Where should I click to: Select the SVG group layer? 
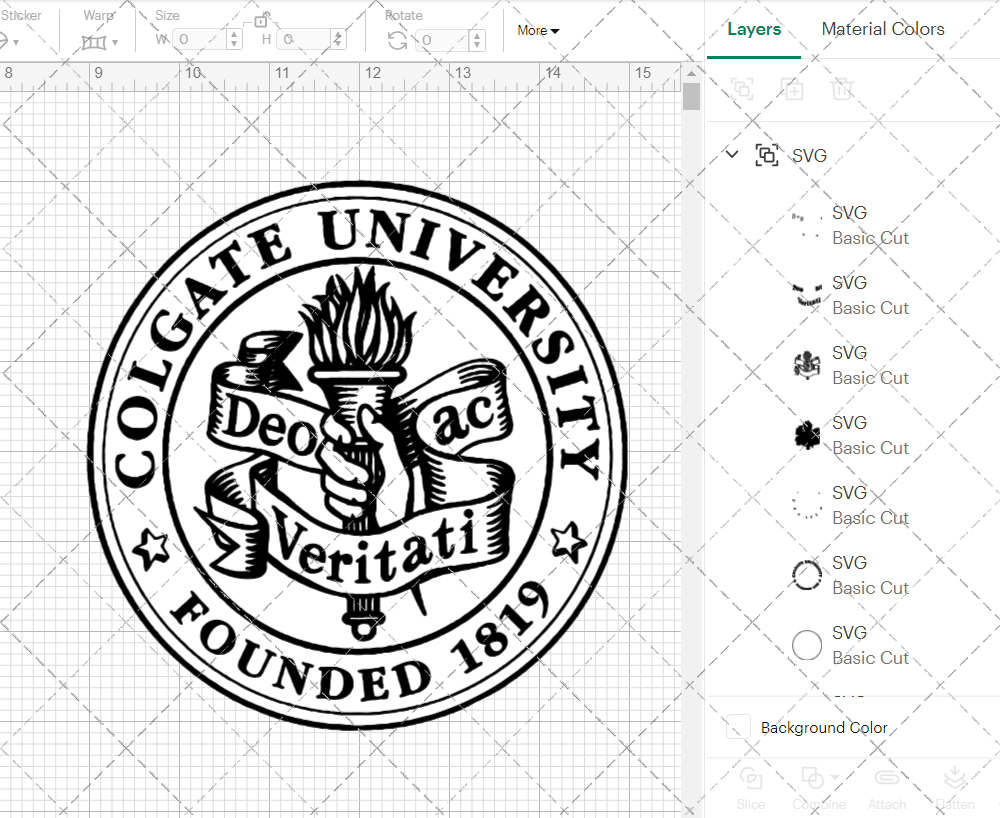(x=809, y=155)
